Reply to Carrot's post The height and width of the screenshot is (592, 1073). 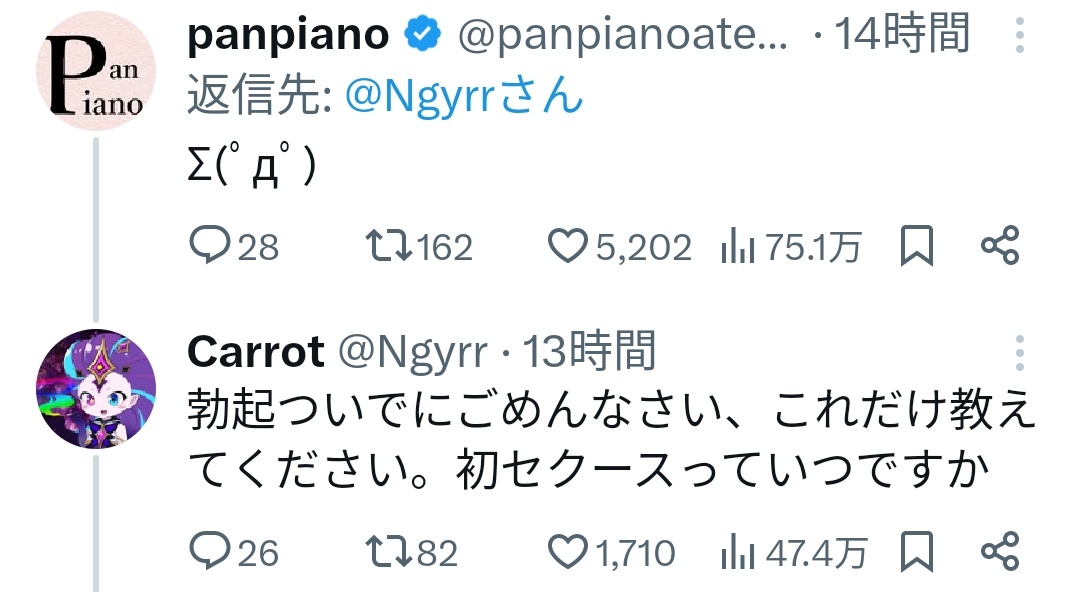[x=210, y=551]
